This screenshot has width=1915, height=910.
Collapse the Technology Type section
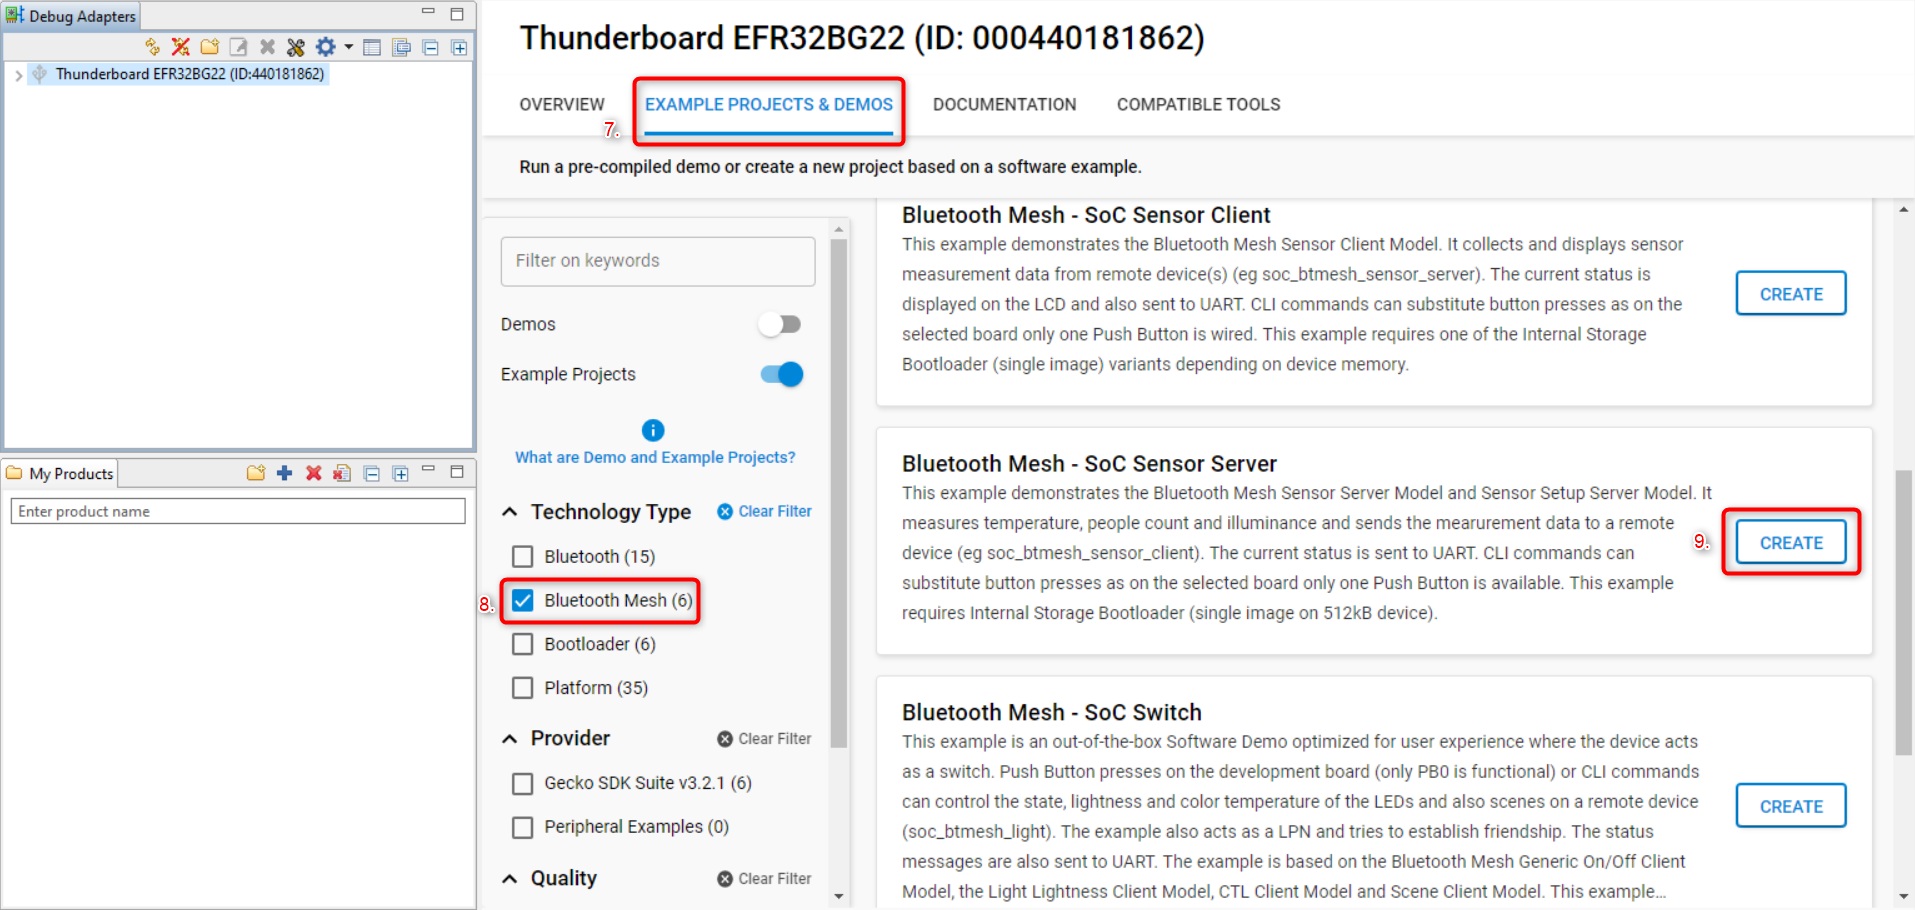[510, 512]
